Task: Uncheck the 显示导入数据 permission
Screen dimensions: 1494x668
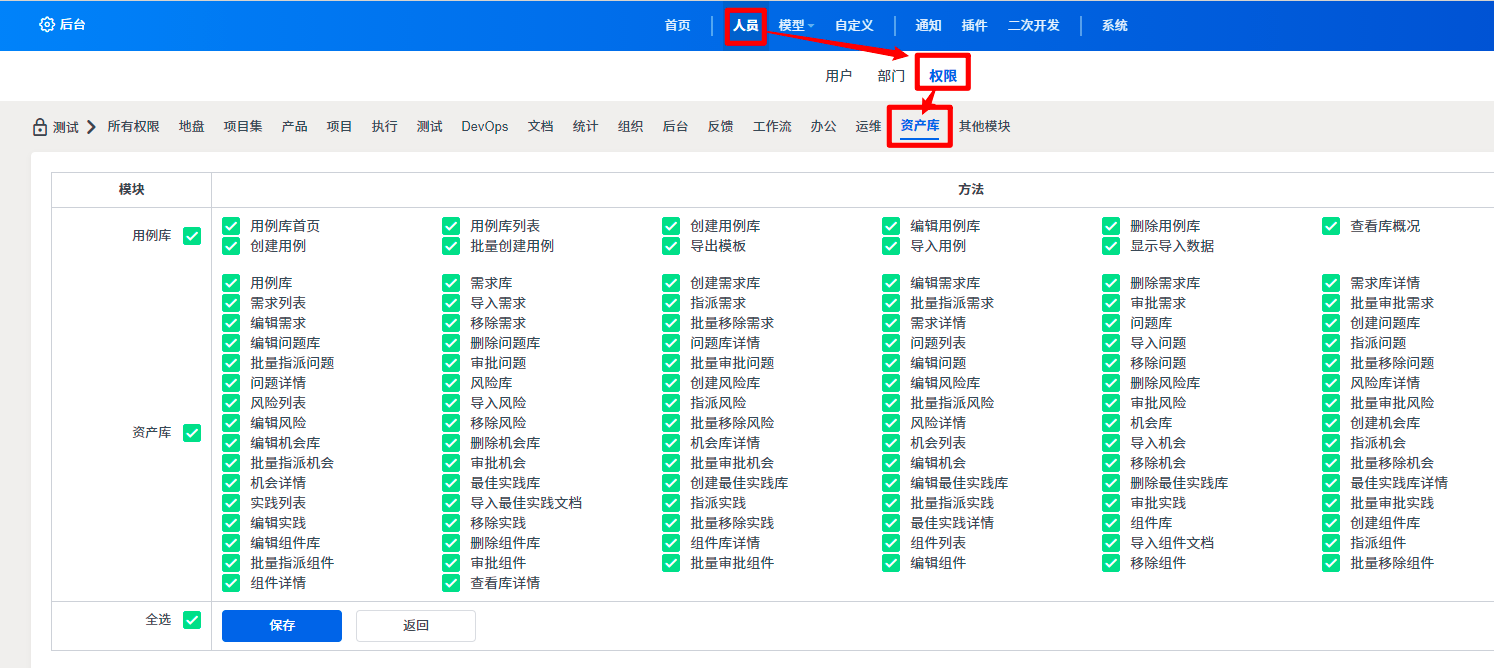Action: pos(1111,246)
